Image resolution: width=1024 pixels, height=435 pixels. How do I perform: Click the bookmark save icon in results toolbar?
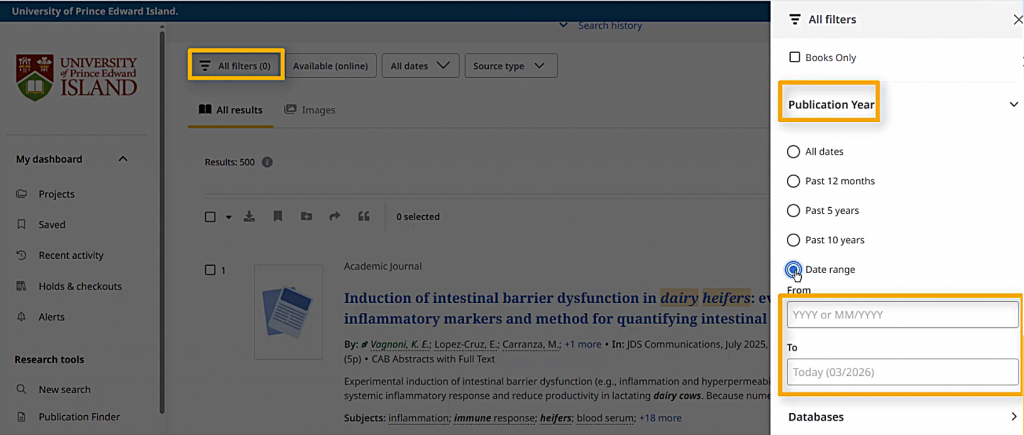pos(278,216)
